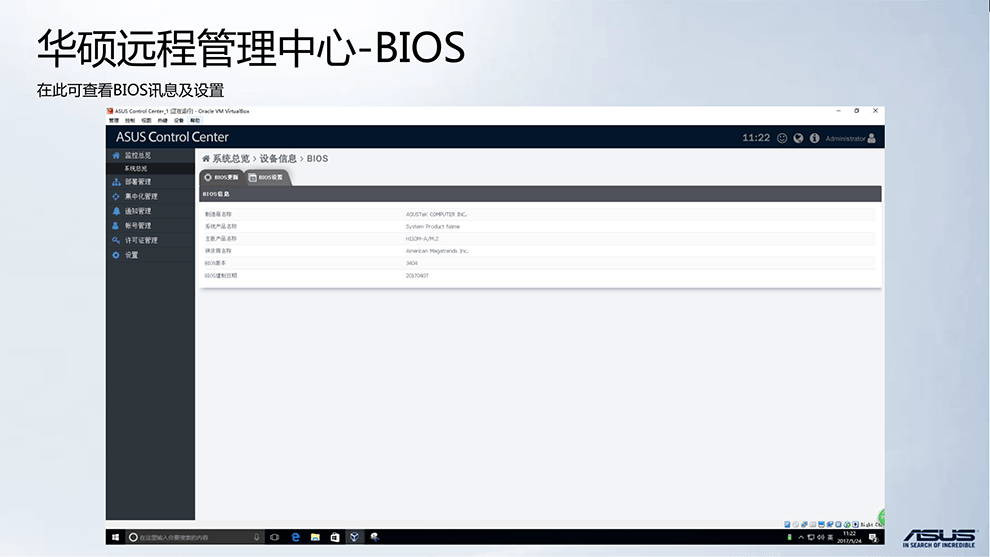Viewport: 990px width, 557px height.
Task: Click the microphone icon in search box
Action: pyautogui.click(x=256, y=537)
